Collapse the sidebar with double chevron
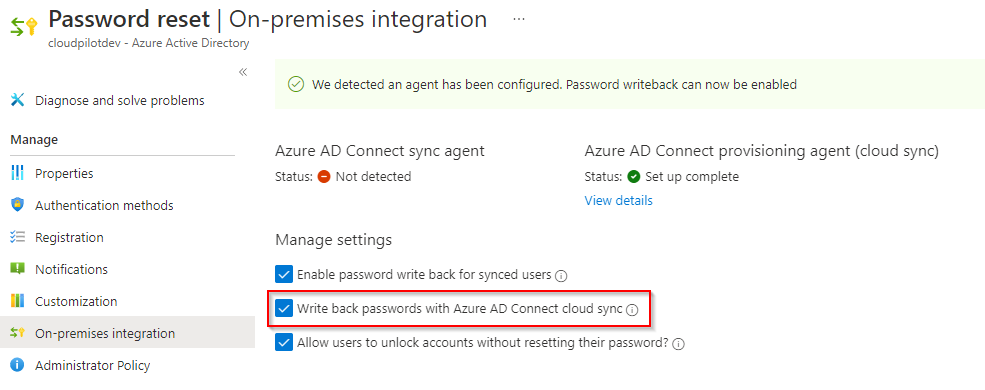The height and width of the screenshot is (390, 985). (x=243, y=72)
